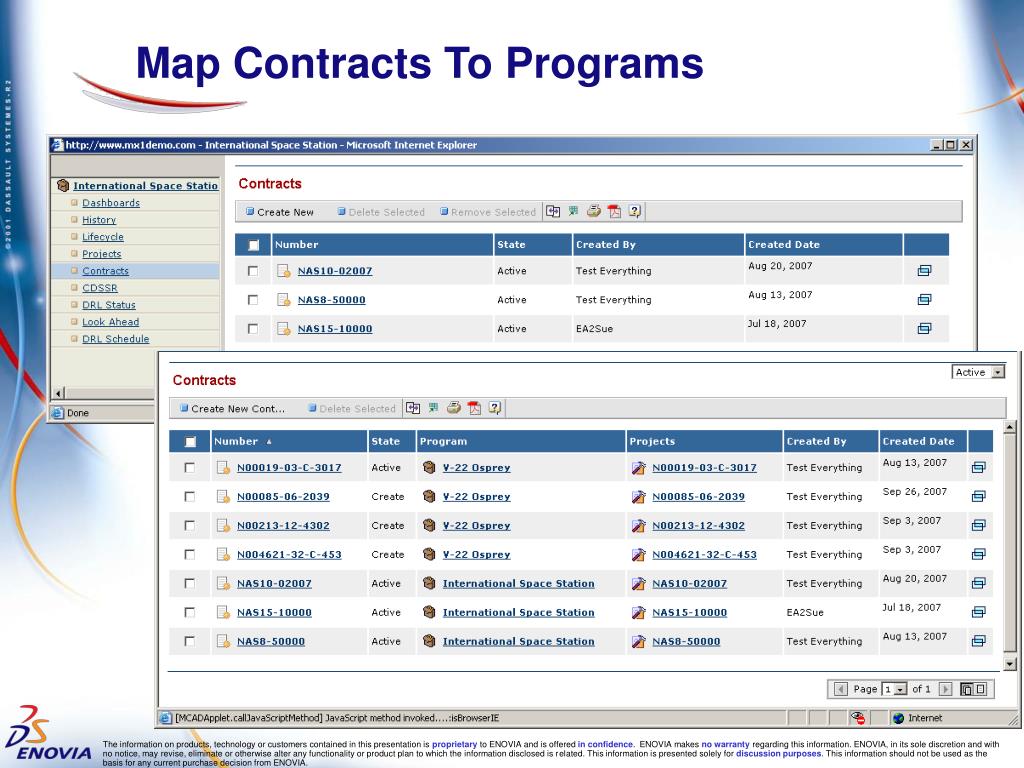This screenshot has width=1024, height=768.
Task: Open project link NAS8-50000 in Projects column
Action: click(686, 641)
